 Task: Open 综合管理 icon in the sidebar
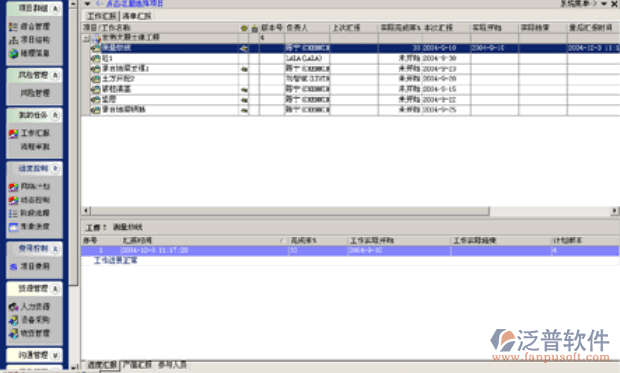tap(13, 27)
